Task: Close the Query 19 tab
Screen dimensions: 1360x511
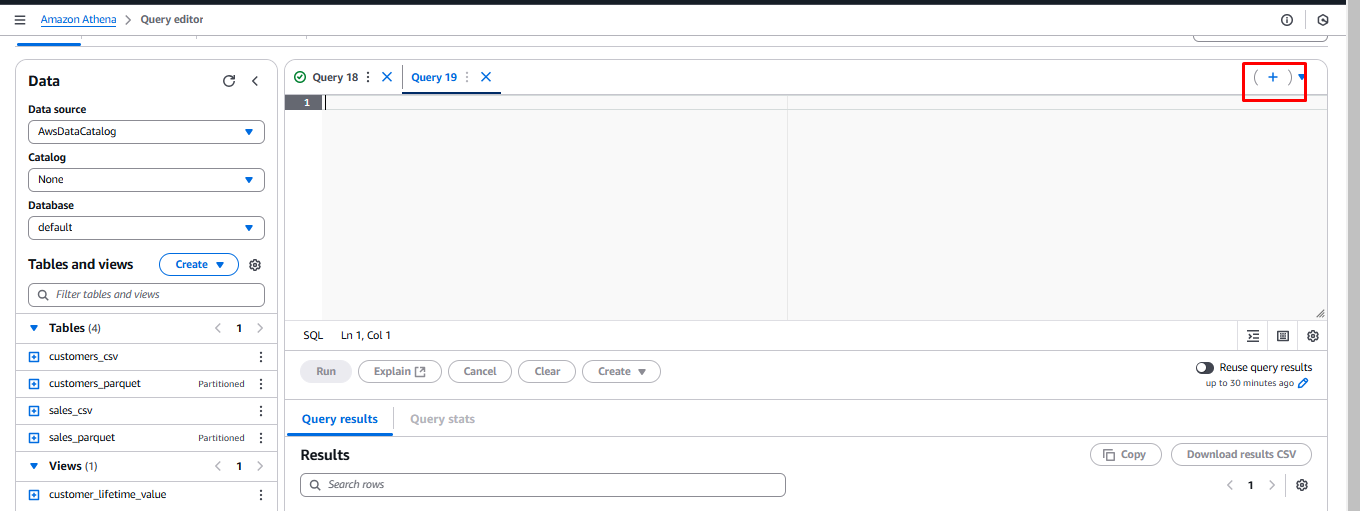Action: pyautogui.click(x=486, y=77)
